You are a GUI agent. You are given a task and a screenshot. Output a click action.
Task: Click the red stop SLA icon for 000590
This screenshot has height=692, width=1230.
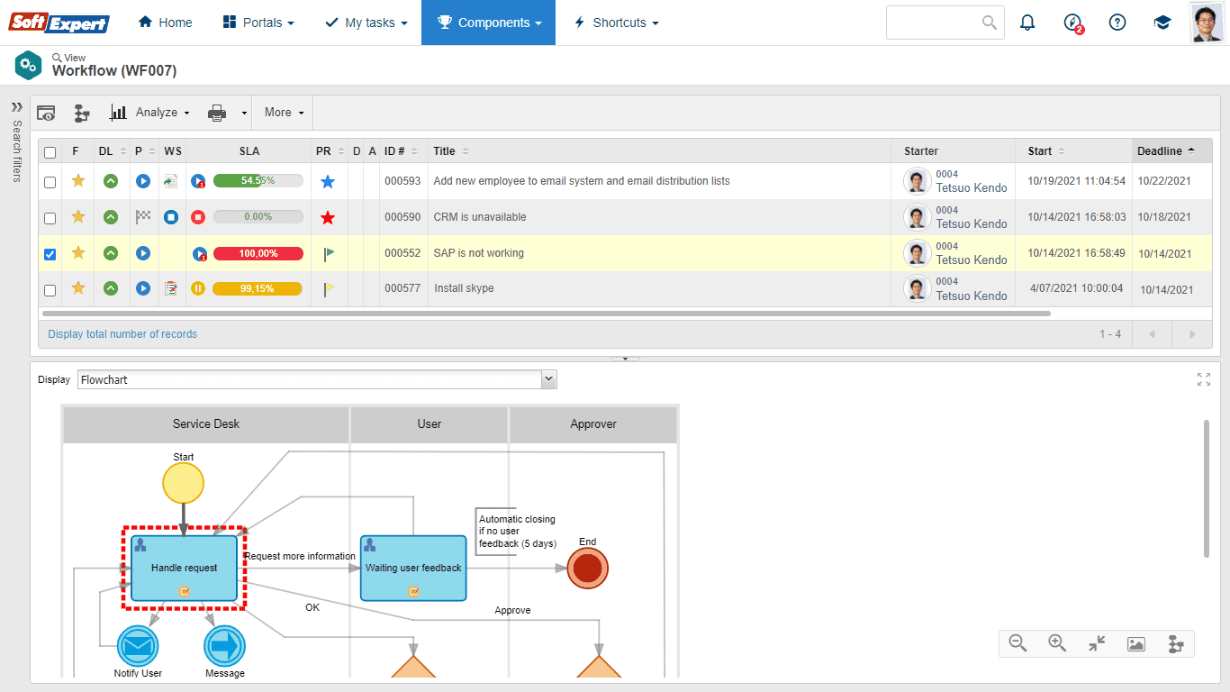[198, 217]
